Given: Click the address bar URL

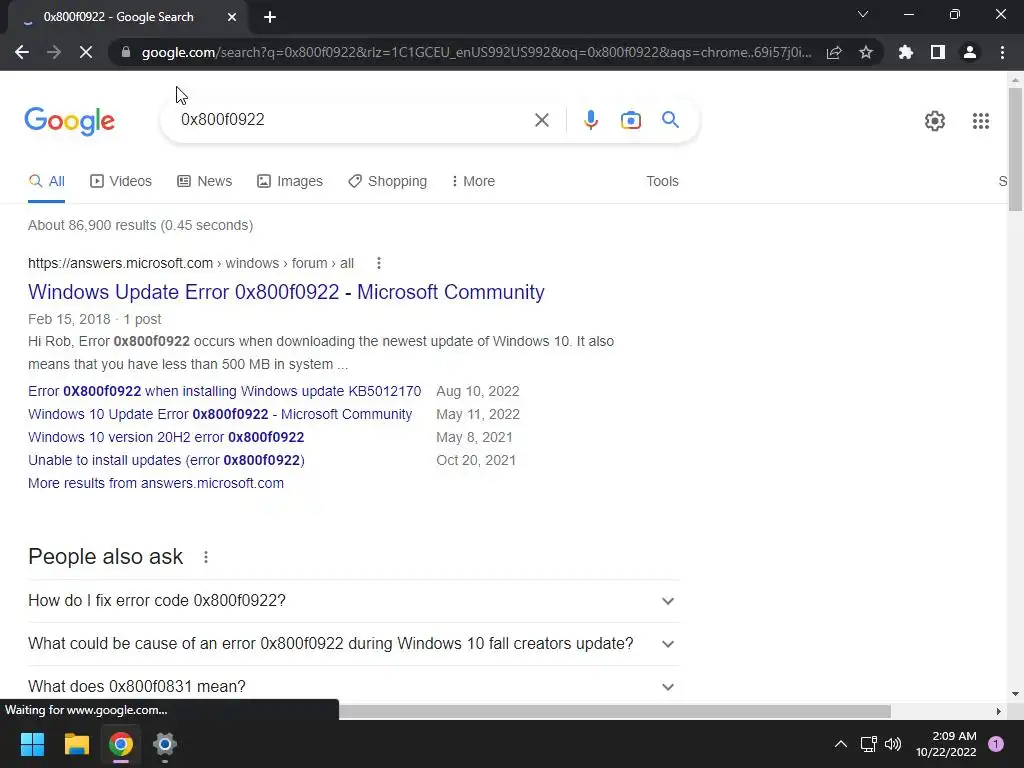Looking at the screenshot, I should pyautogui.click(x=477, y=52).
